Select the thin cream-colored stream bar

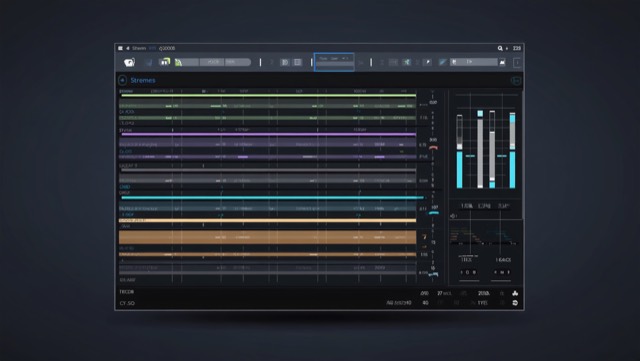[267, 221]
